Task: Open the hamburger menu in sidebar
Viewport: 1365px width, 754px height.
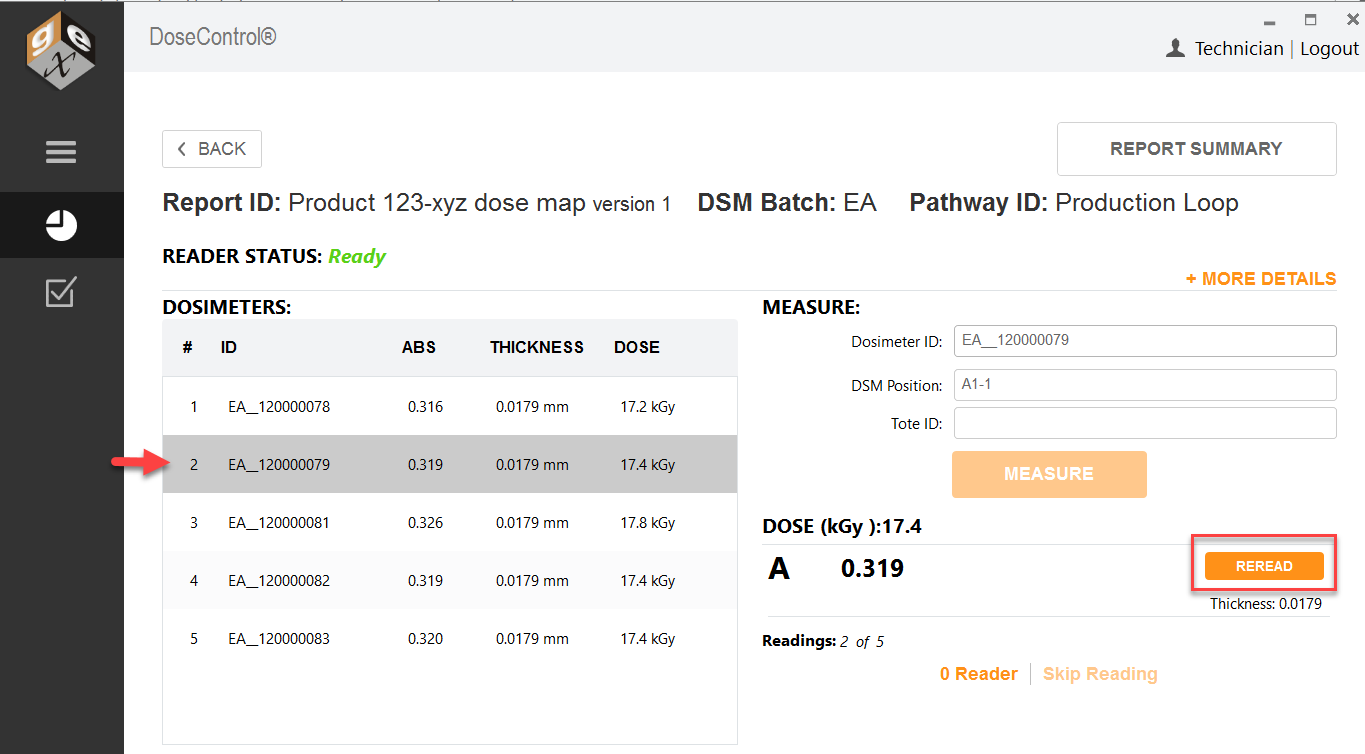Action: coord(61,153)
